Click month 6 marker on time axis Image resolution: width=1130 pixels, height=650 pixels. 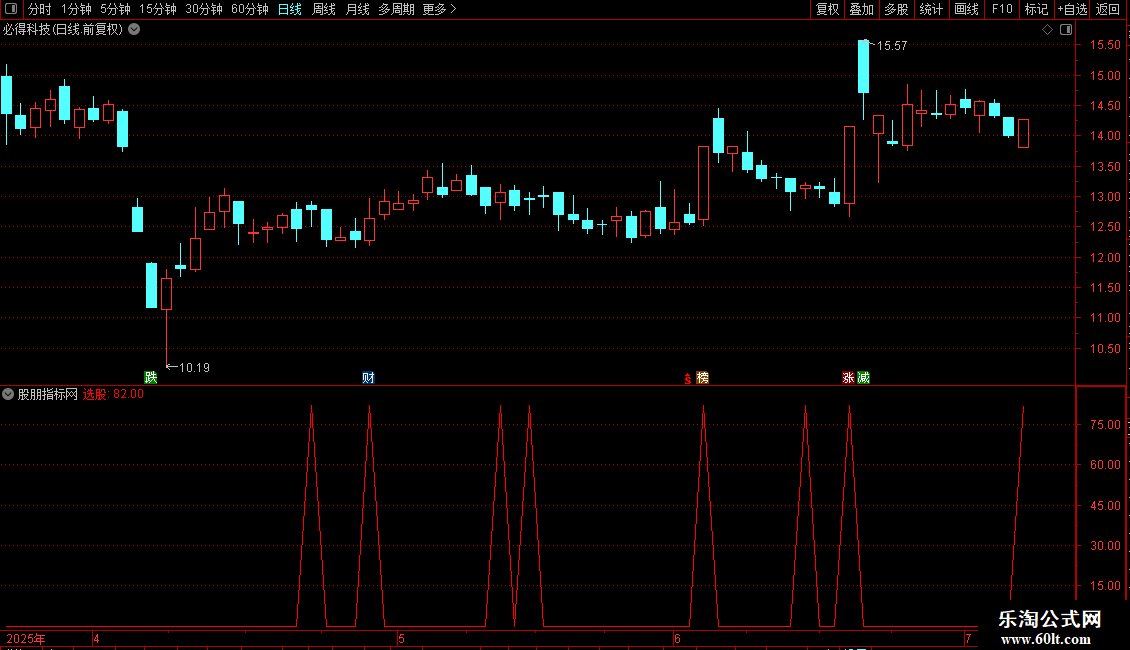(x=677, y=639)
